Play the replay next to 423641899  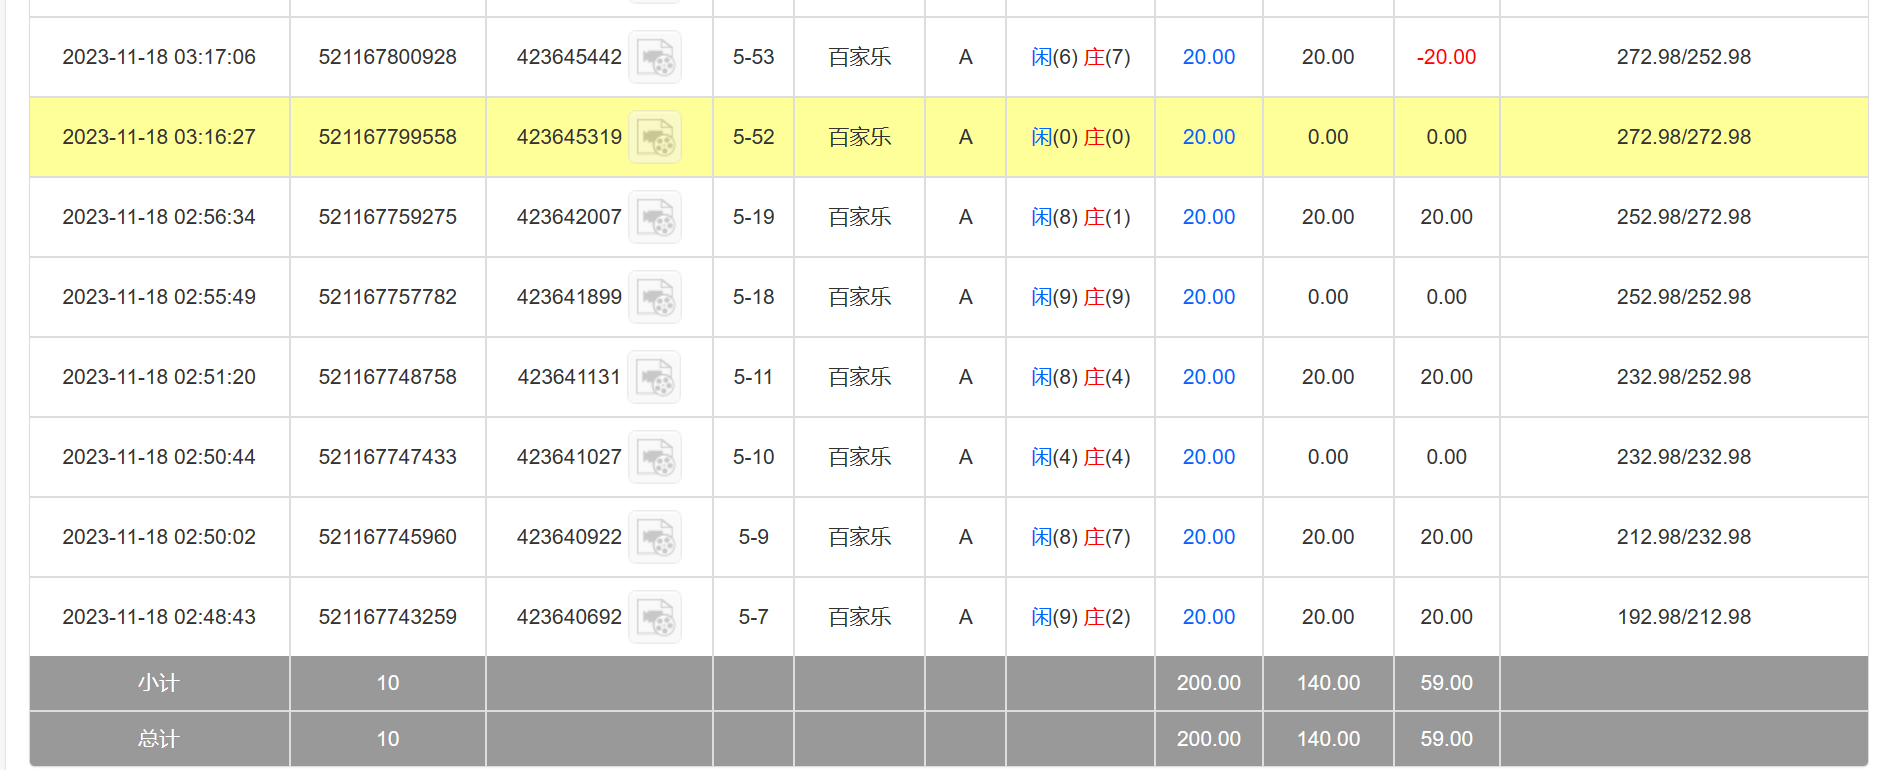655,297
